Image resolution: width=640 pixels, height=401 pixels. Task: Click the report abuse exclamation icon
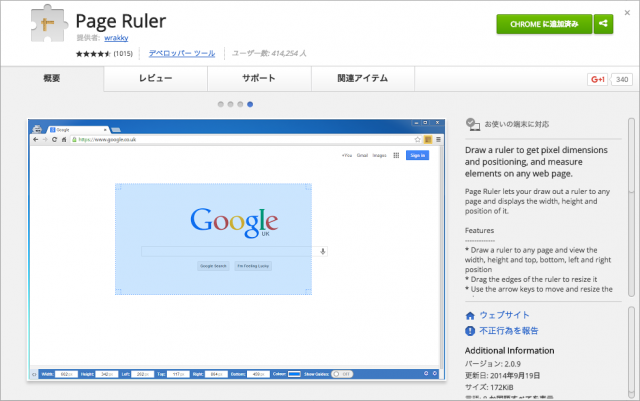pos(470,330)
